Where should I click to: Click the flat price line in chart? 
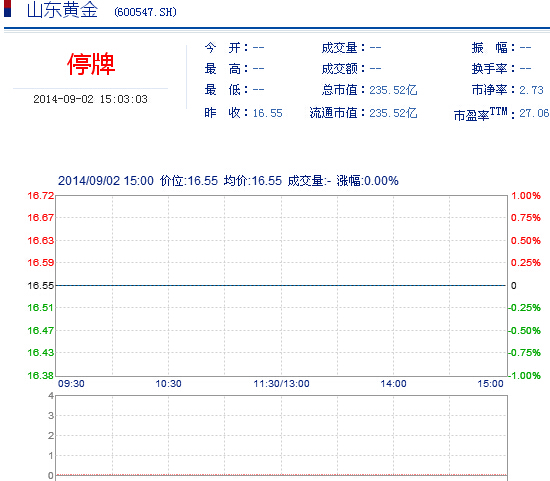(x=281, y=285)
